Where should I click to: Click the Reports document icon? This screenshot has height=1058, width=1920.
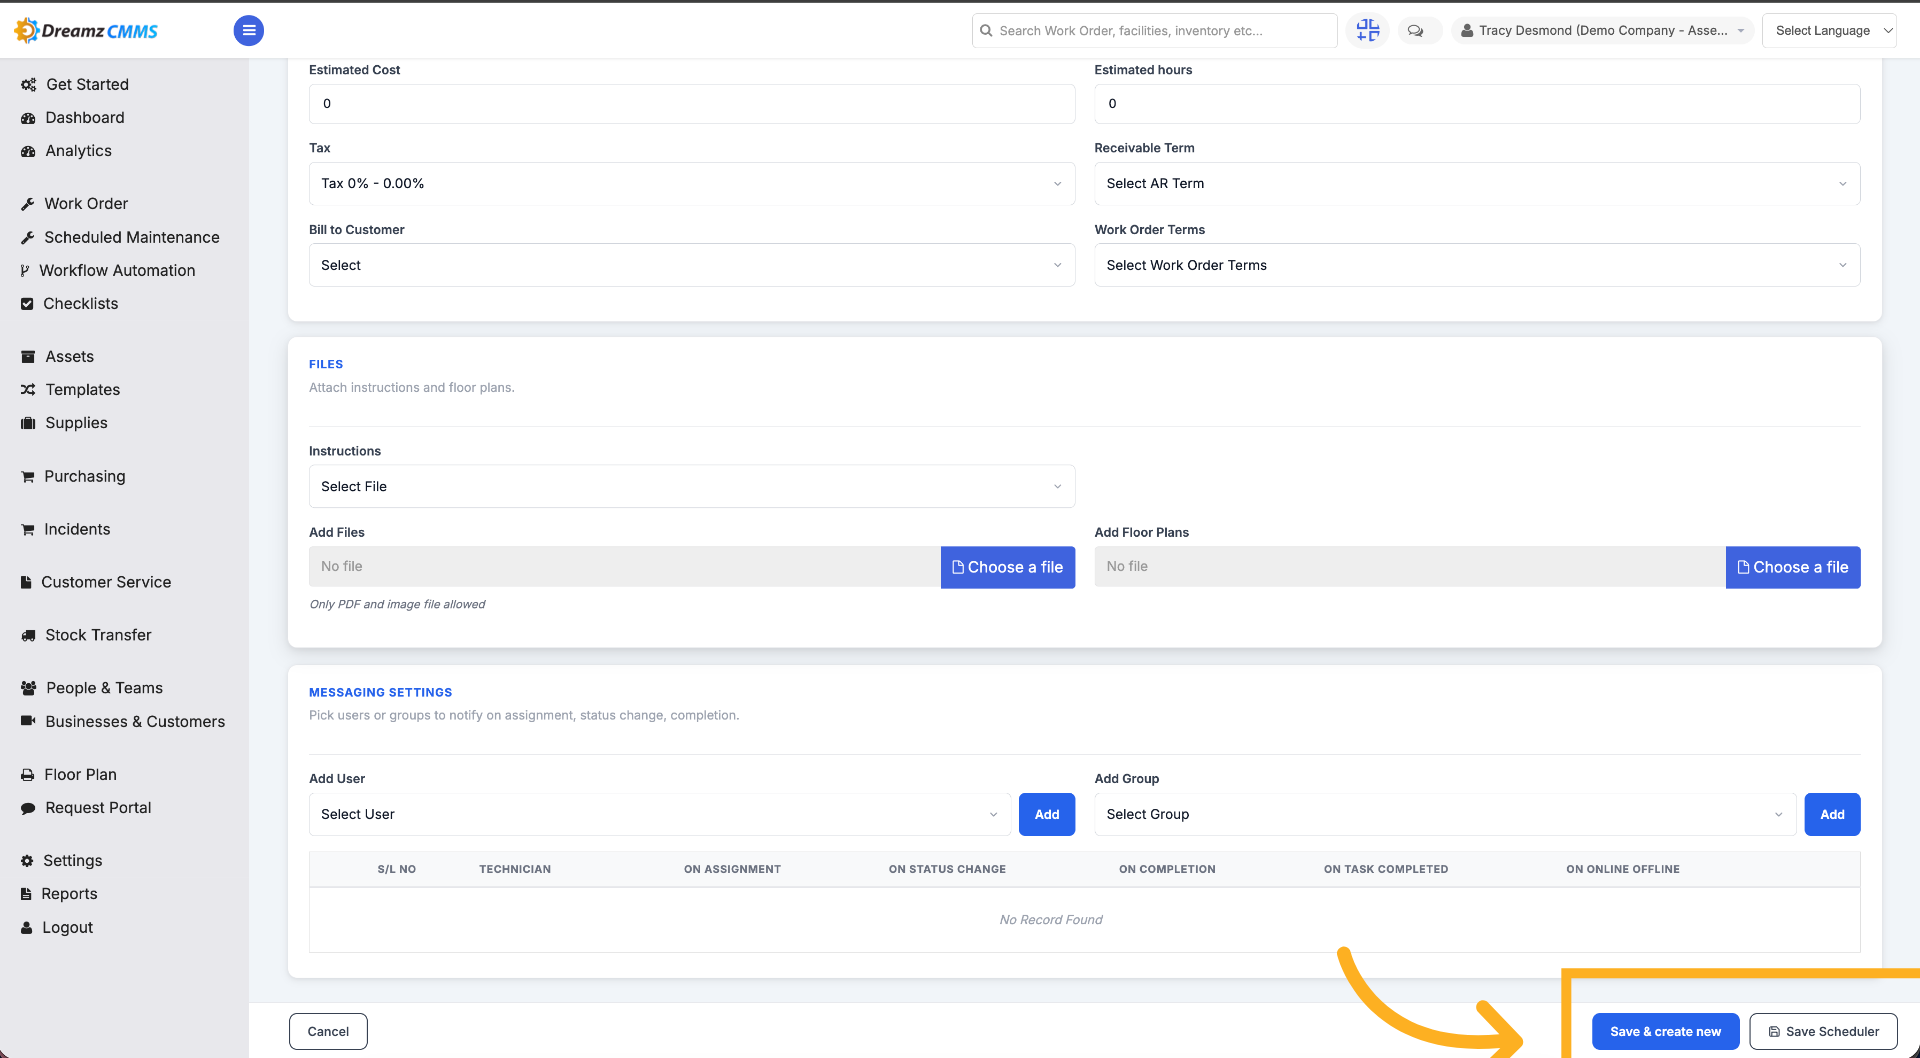[x=26, y=894]
